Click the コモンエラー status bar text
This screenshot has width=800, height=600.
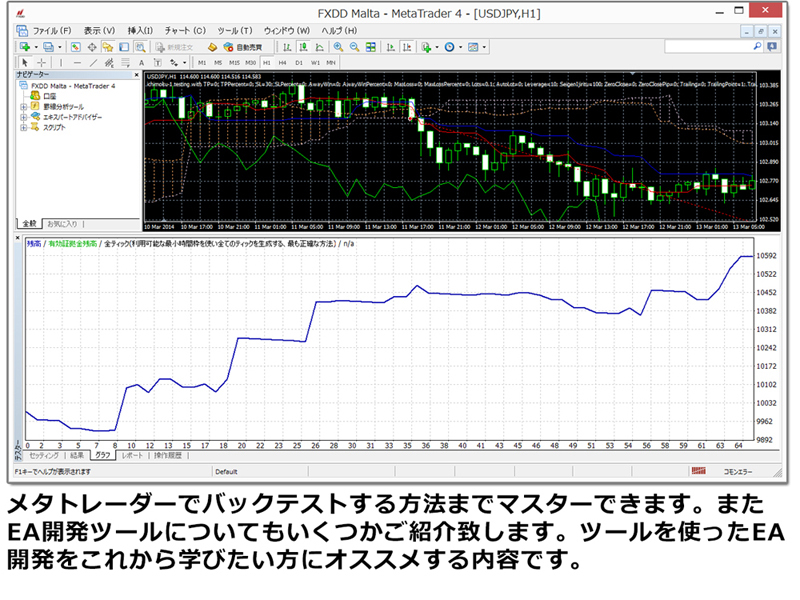click(738, 472)
